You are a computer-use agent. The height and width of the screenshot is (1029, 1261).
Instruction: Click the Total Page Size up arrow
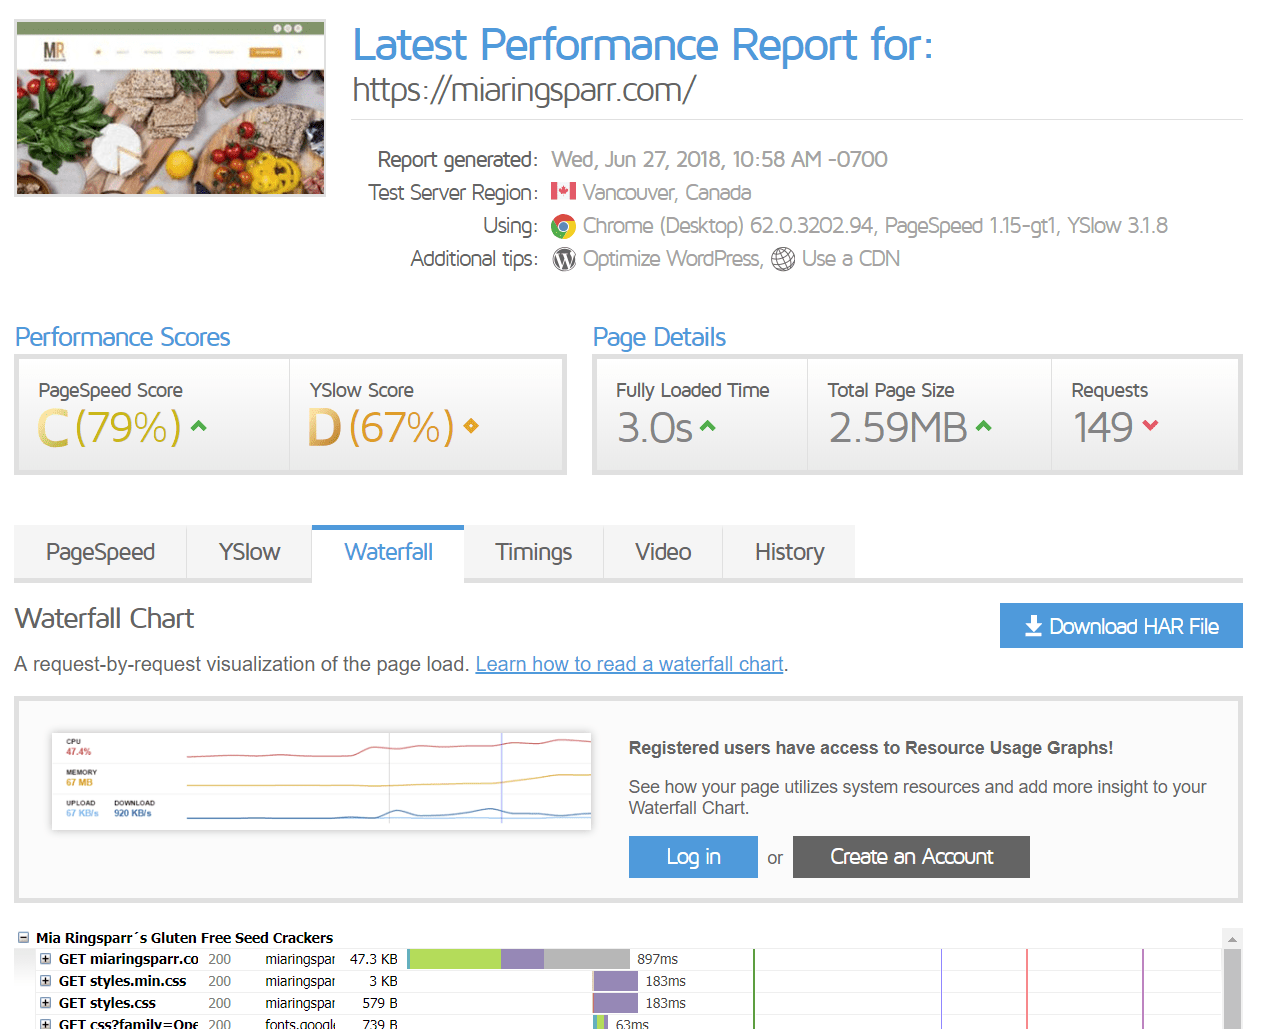[x=984, y=426]
